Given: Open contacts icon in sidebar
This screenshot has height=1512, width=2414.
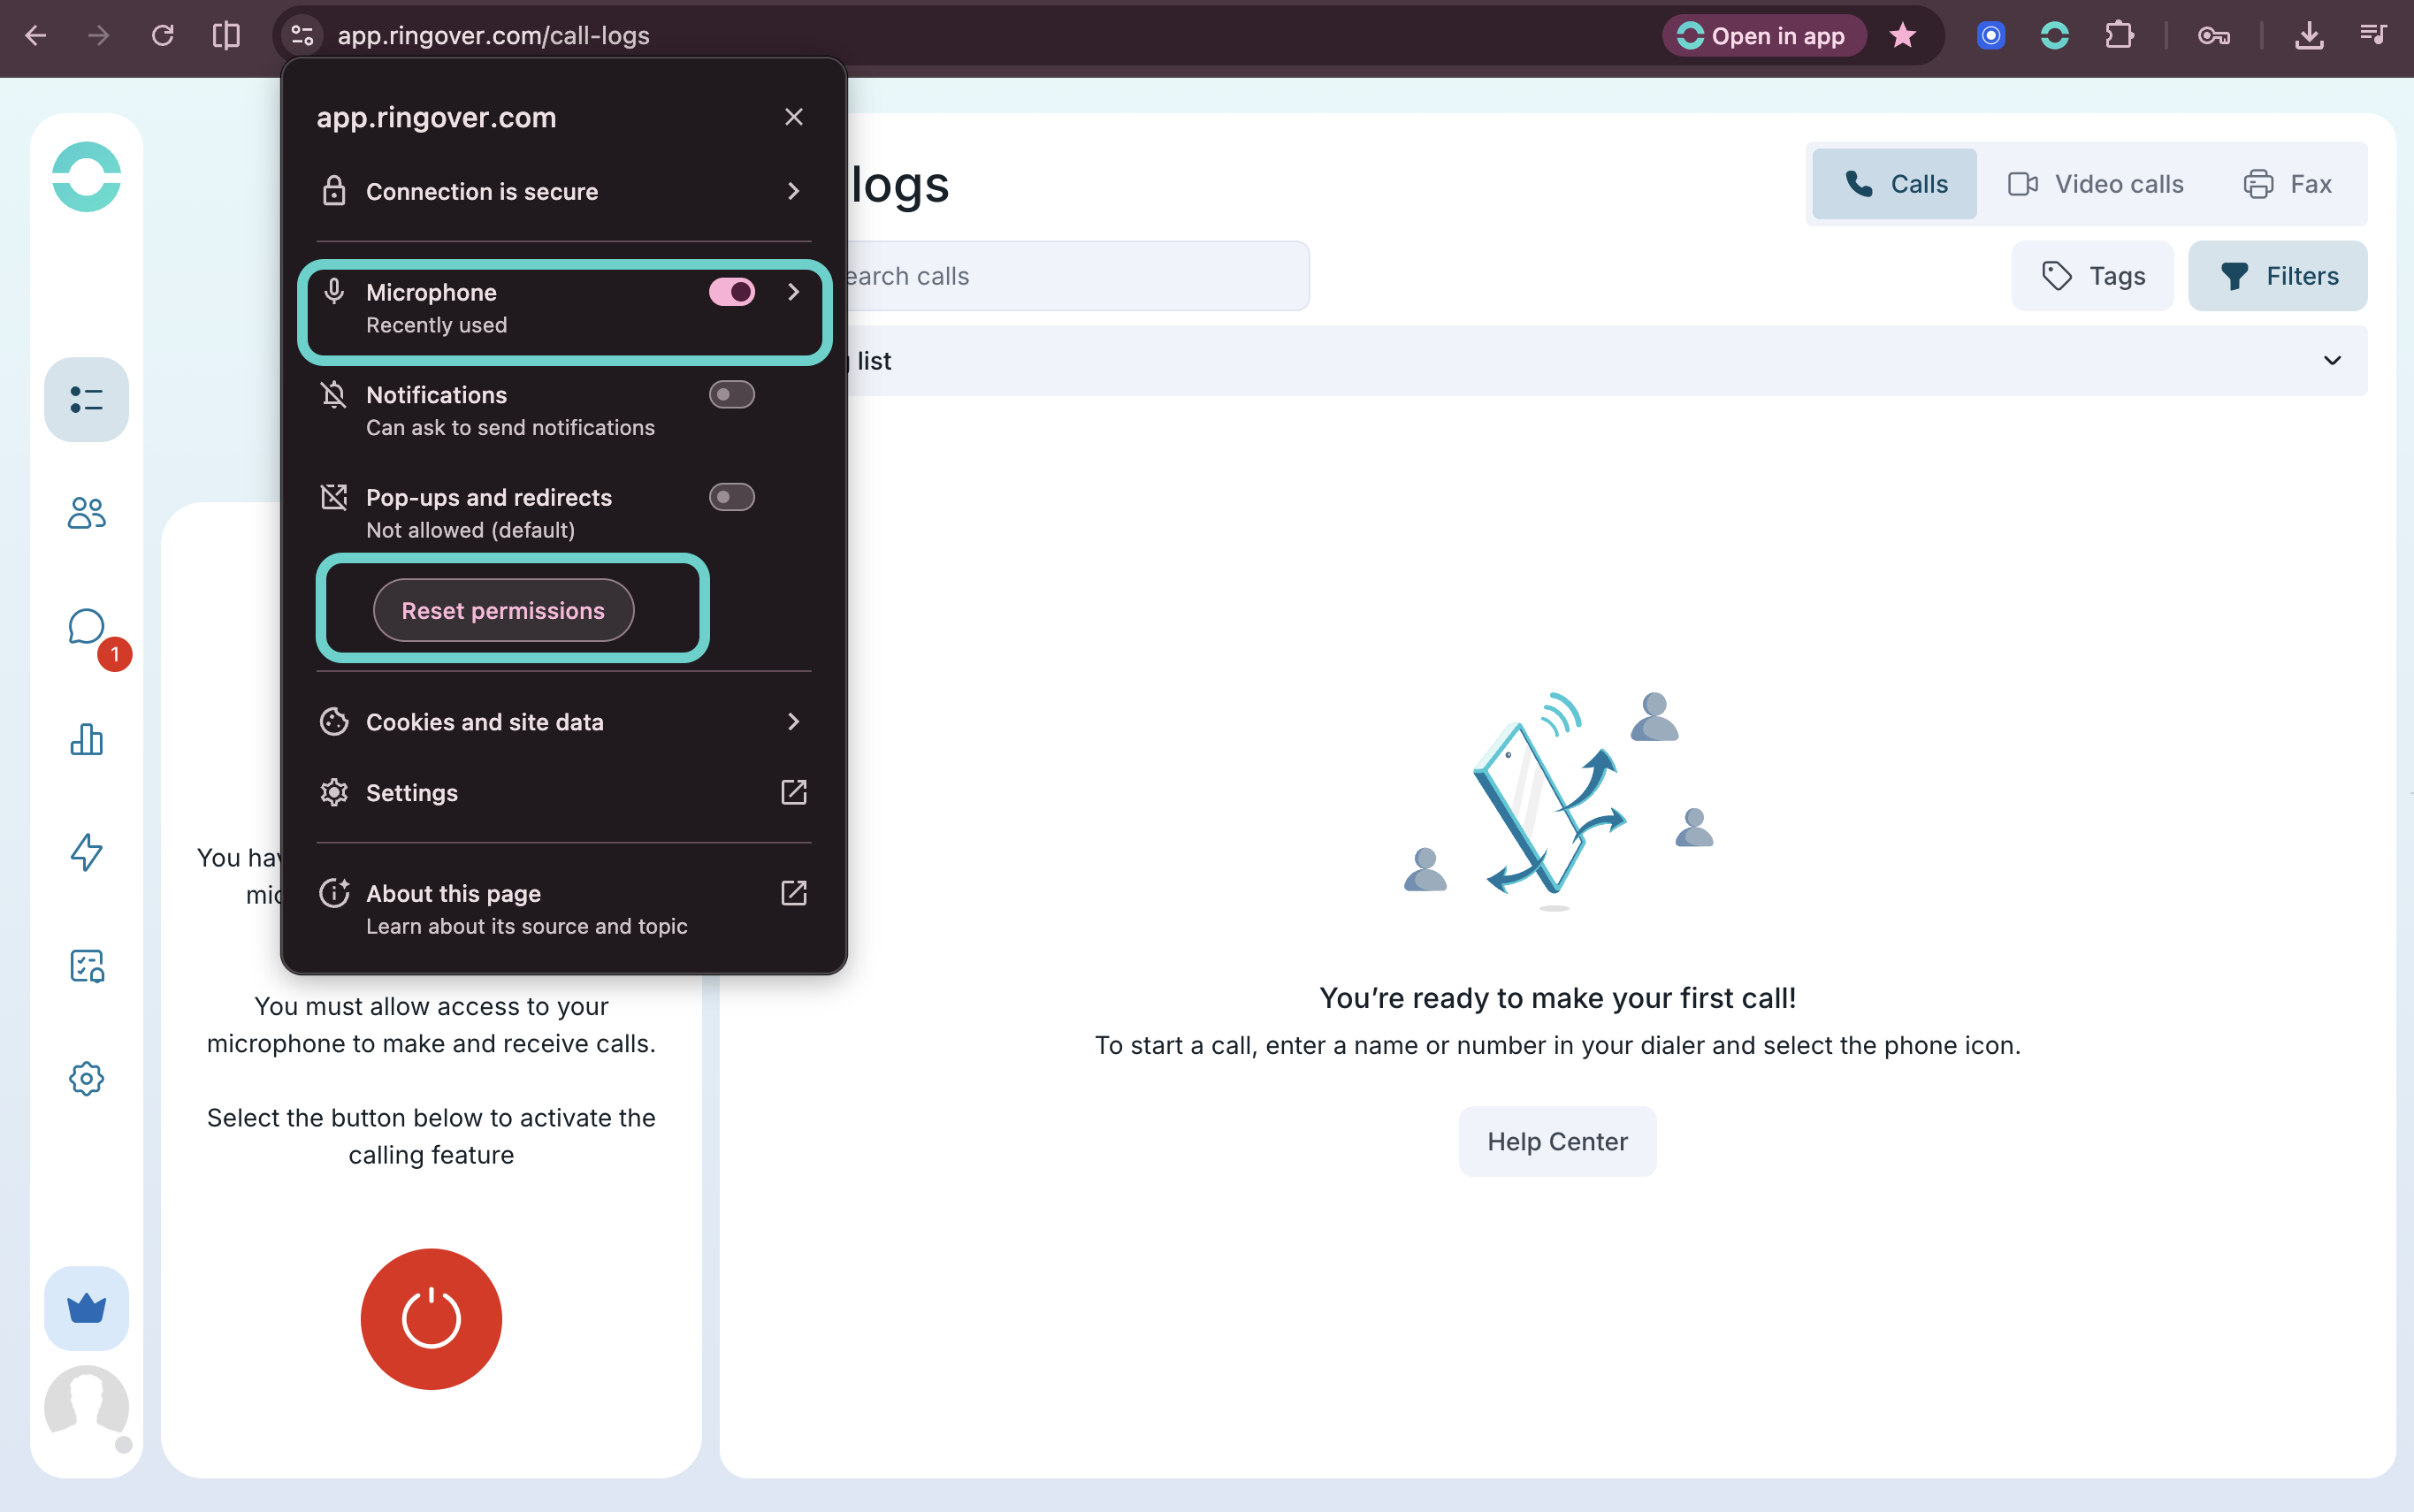Looking at the screenshot, I should click(x=87, y=513).
